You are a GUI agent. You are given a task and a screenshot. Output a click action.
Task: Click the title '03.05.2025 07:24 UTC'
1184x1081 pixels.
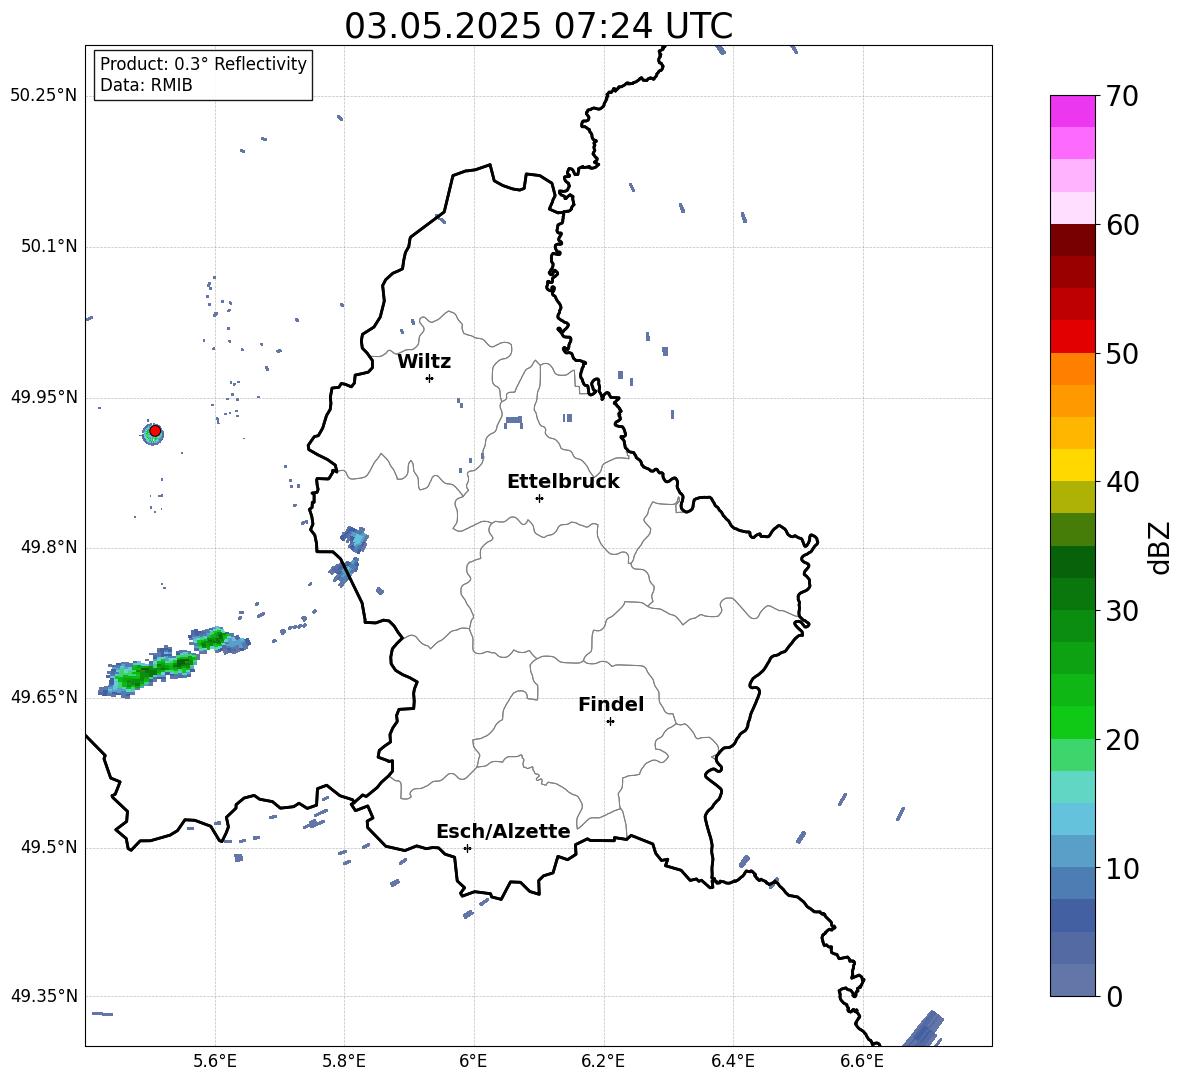tap(538, 26)
